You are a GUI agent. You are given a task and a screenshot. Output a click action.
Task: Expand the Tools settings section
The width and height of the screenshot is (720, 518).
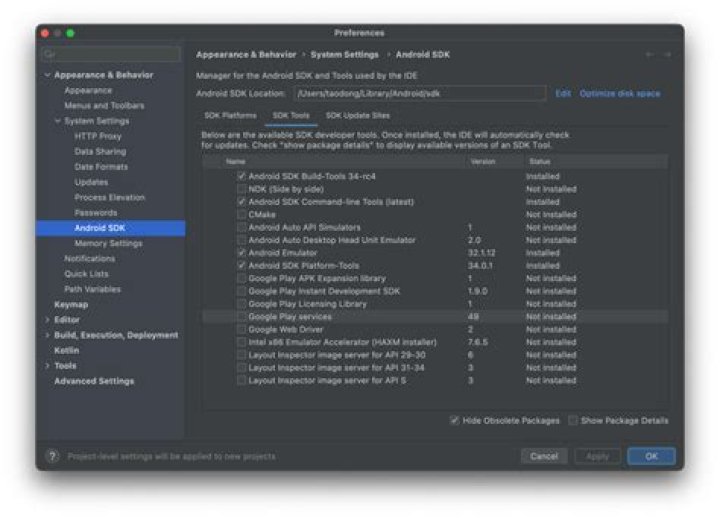pos(47,366)
